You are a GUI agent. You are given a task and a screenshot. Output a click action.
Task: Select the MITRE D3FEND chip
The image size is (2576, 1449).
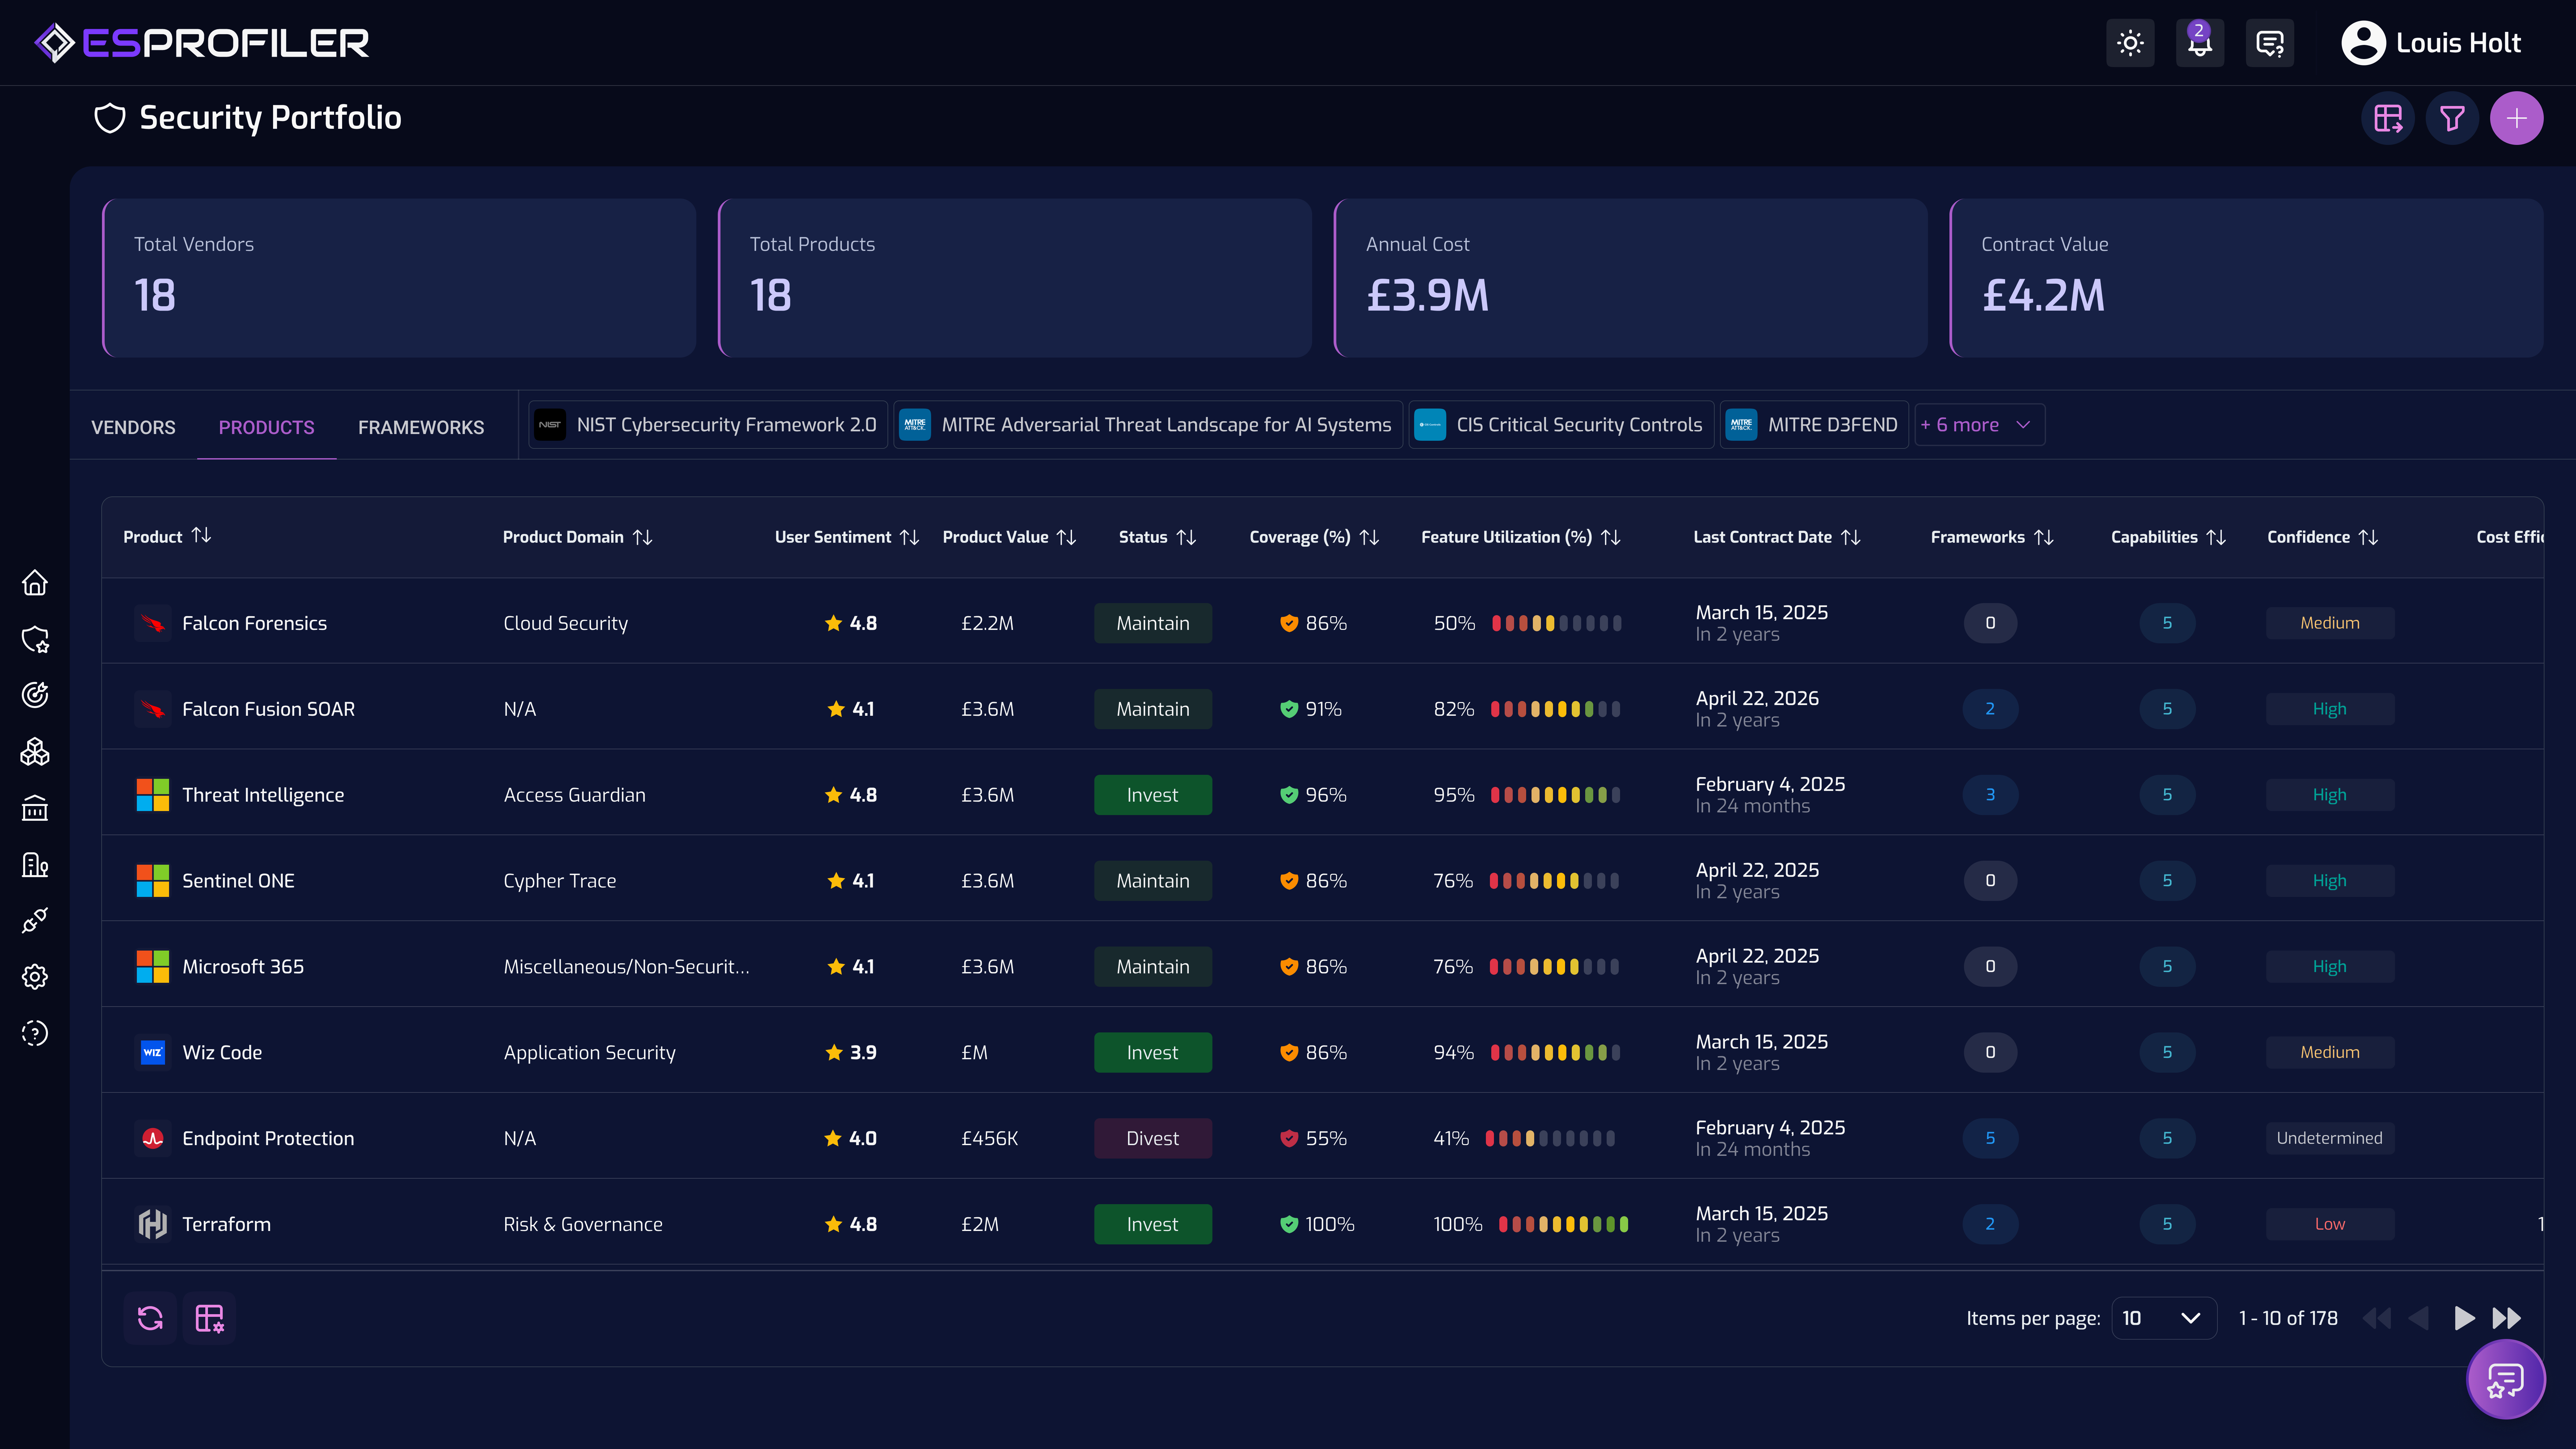pos(1814,425)
